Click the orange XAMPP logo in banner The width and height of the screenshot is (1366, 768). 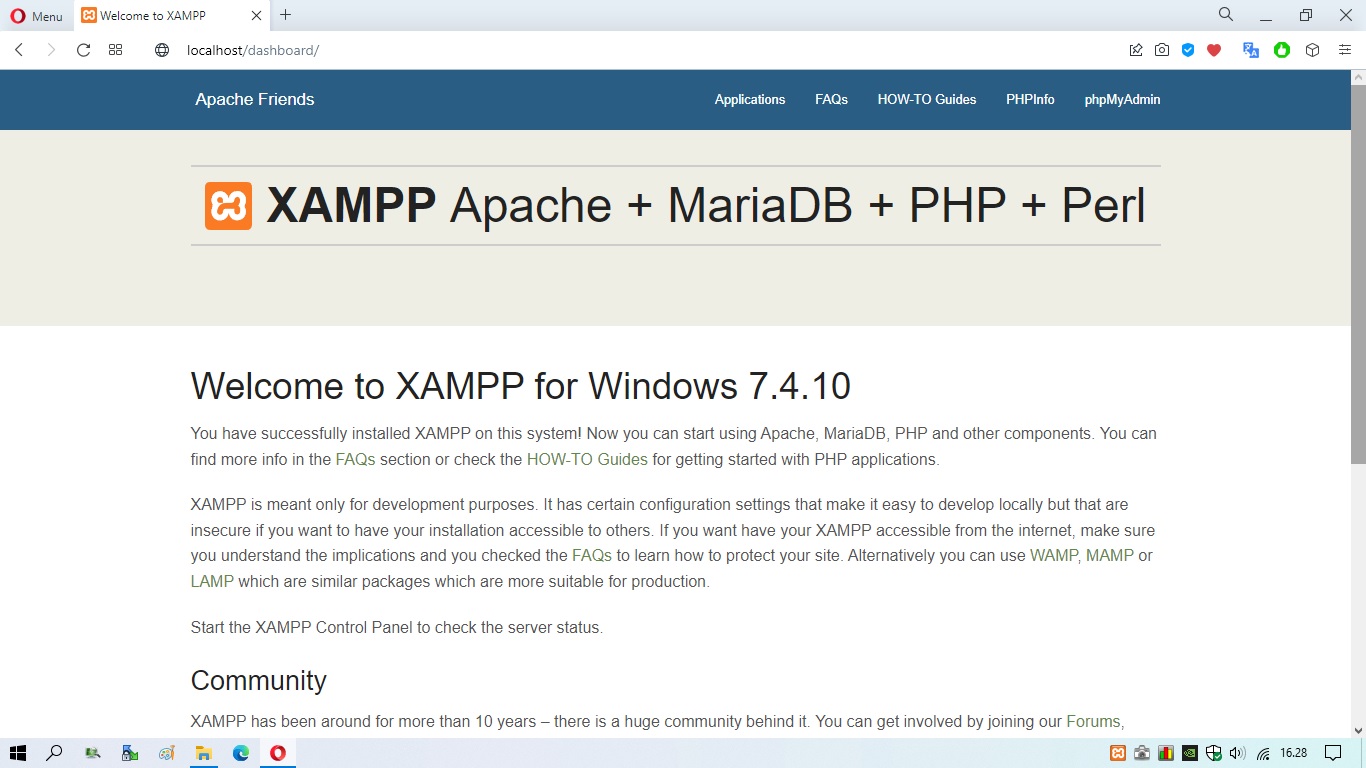(228, 206)
